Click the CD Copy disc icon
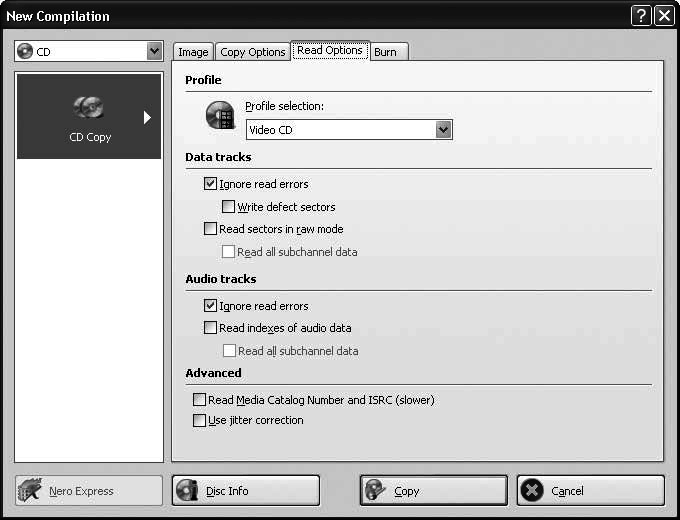The height and width of the screenshot is (520, 680). 89,108
